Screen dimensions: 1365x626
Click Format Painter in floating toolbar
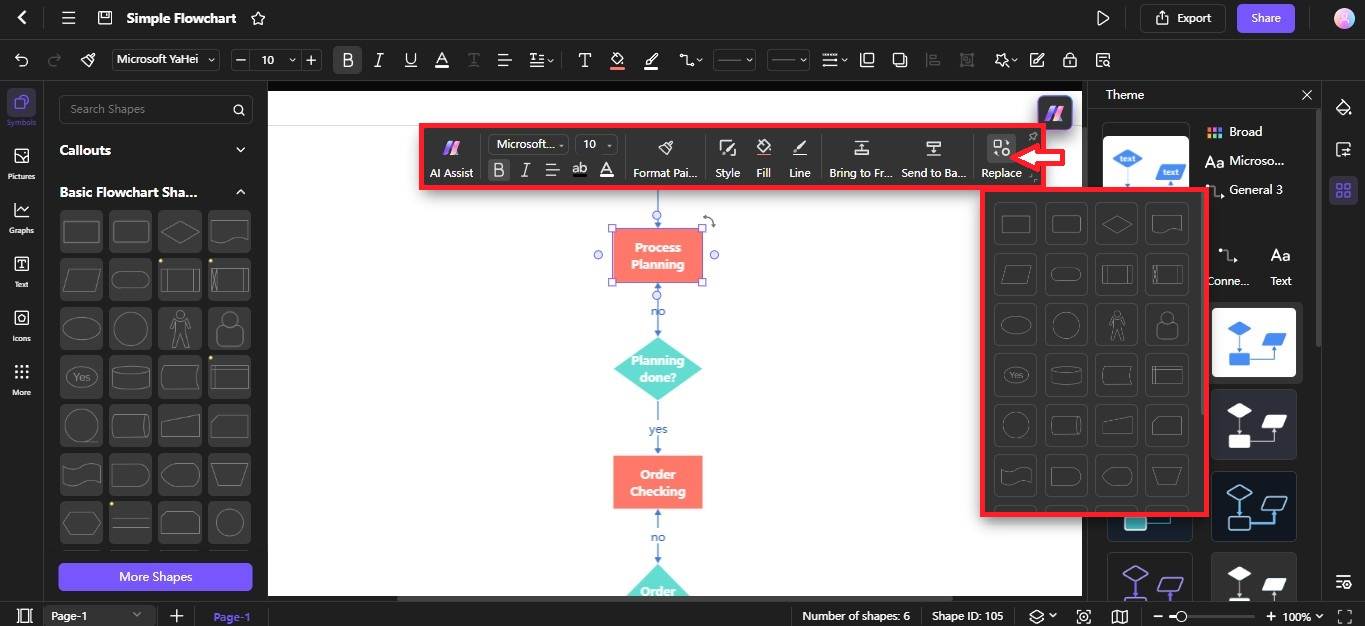(665, 158)
